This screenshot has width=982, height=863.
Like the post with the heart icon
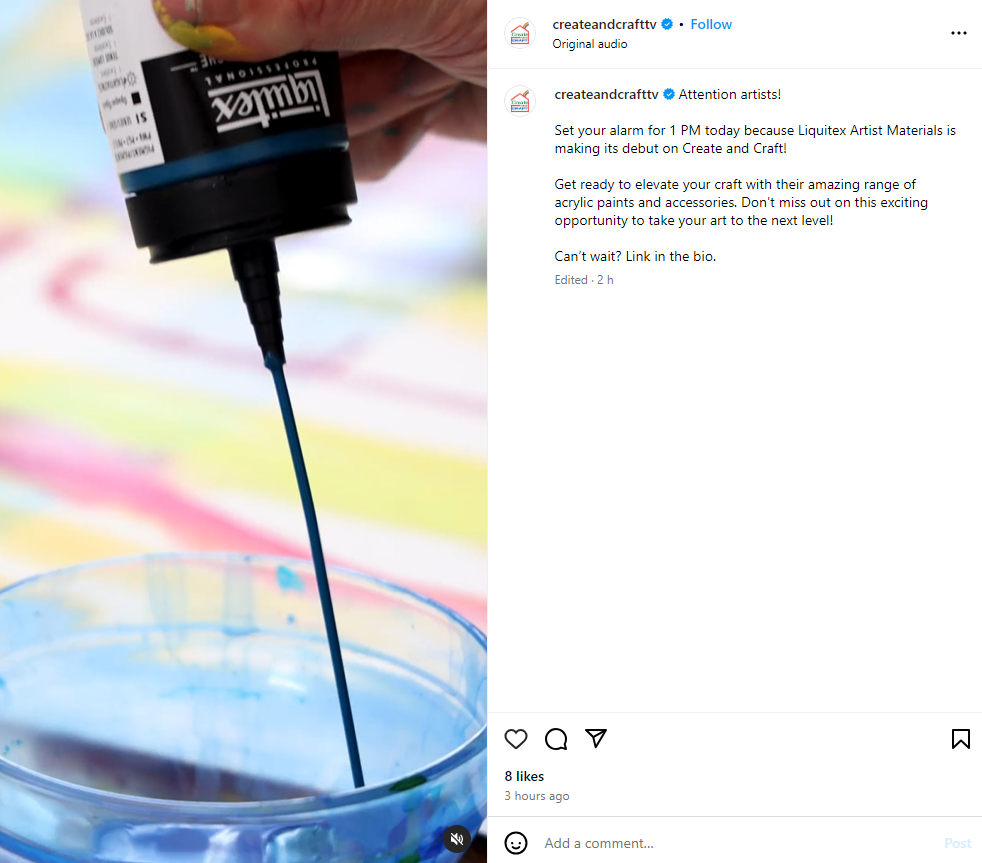[515, 739]
